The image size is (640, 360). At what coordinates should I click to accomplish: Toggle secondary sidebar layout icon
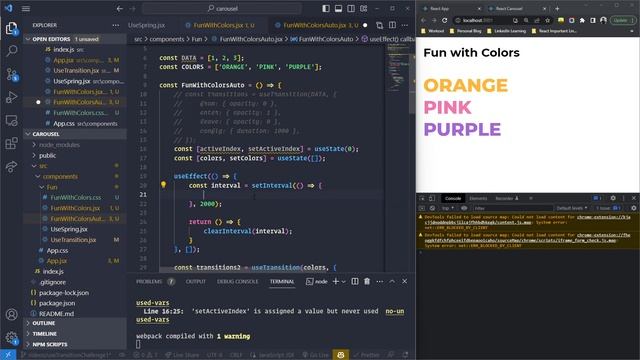point(351,8)
